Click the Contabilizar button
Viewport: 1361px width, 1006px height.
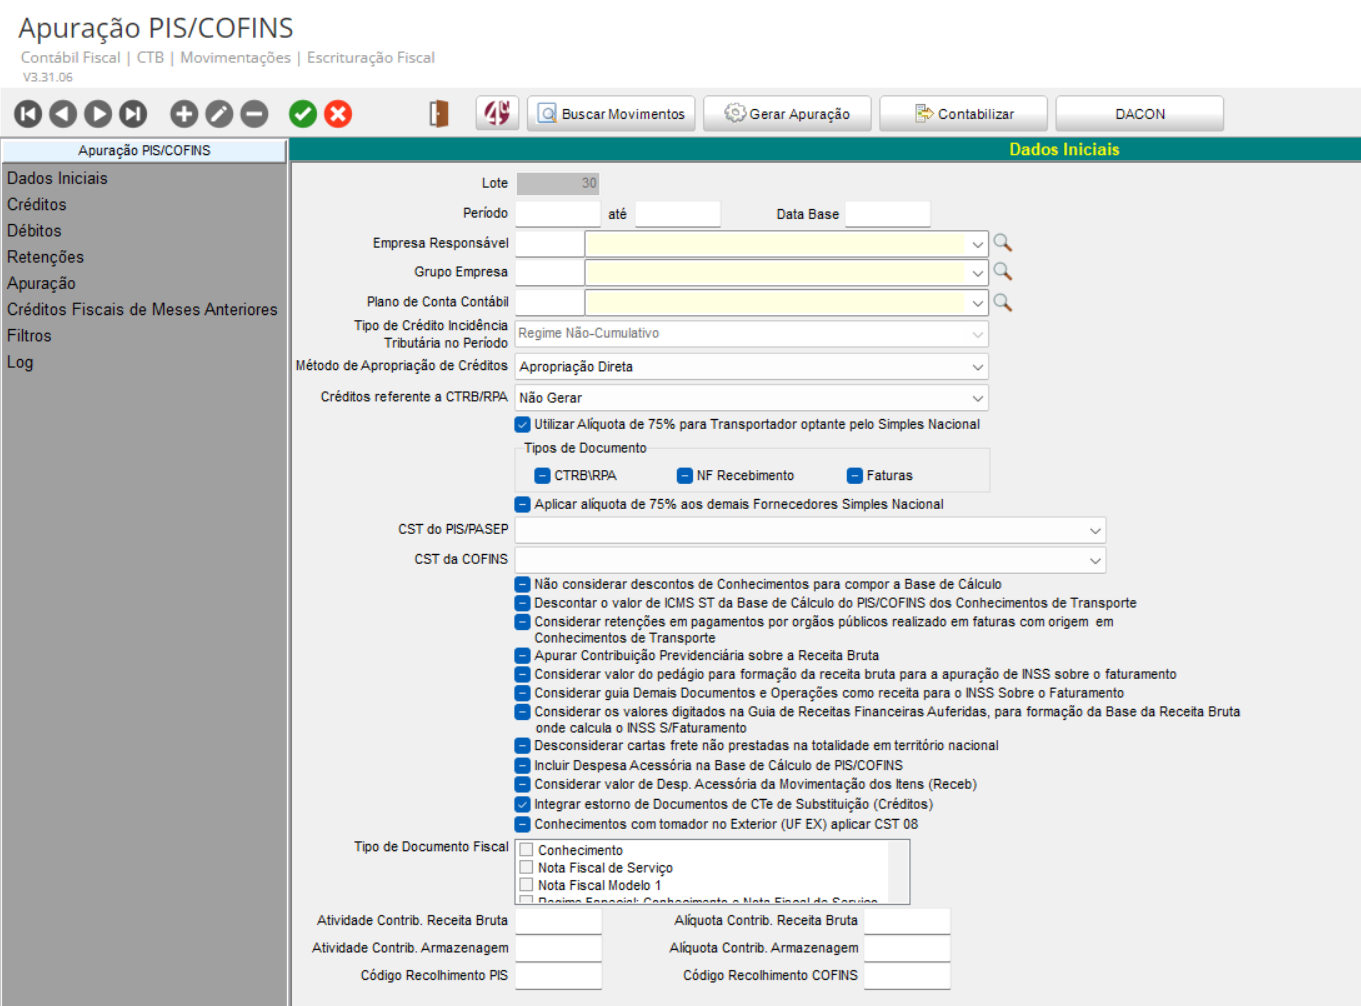963,113
